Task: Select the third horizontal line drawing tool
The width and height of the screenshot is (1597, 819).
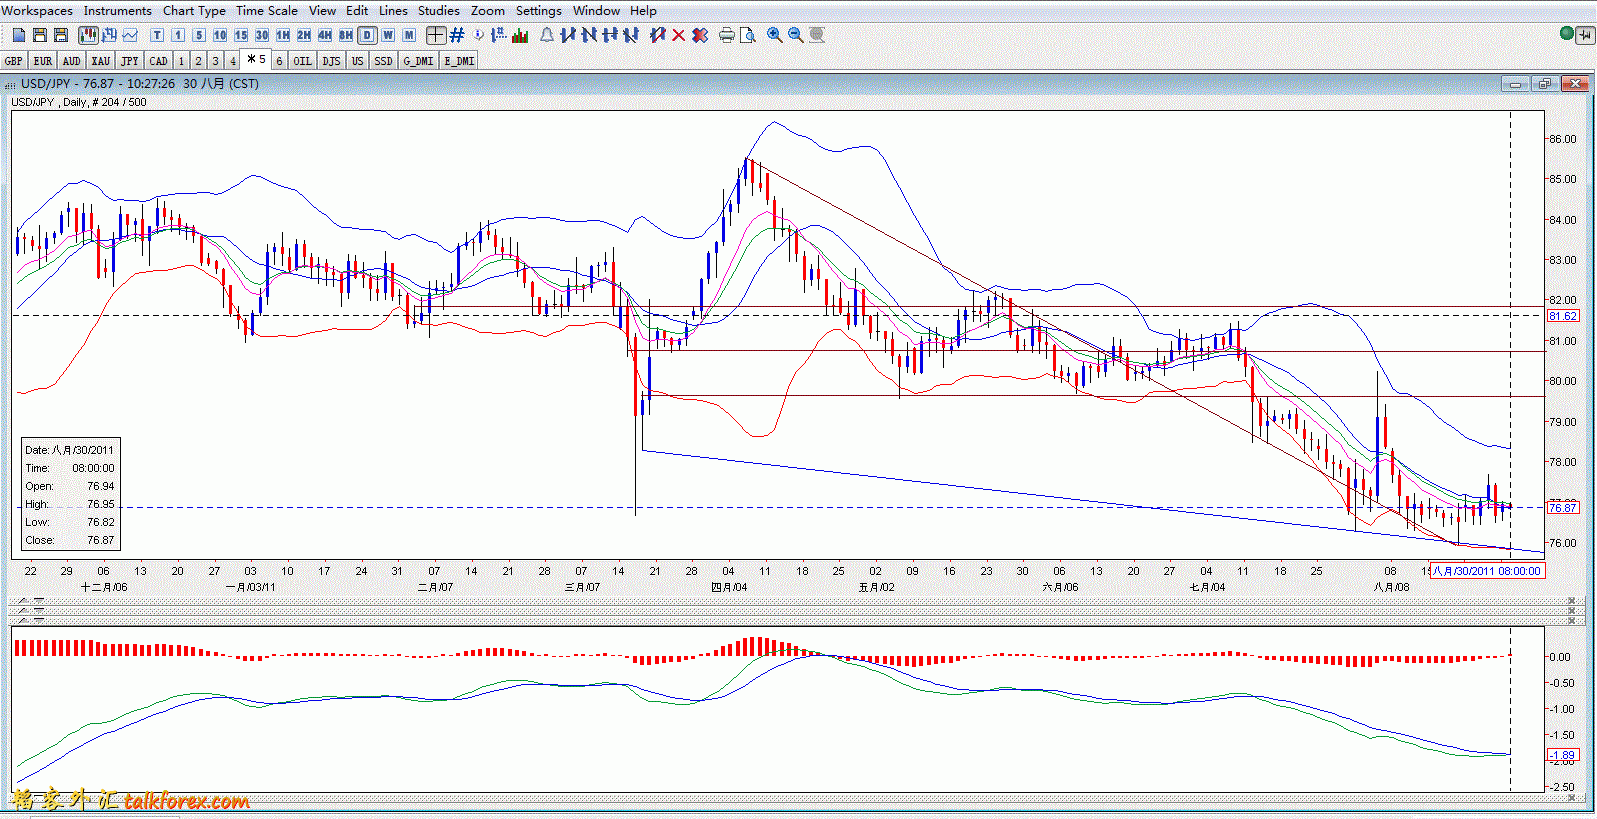Action: pos(610,35)
